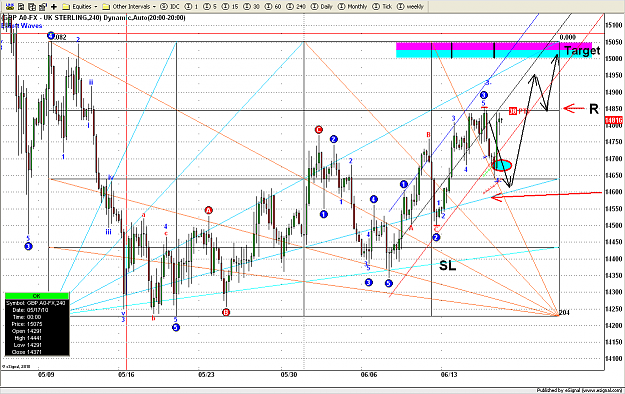Switch to the weekly interval
Image resolution: width=625 pixels, height=394 pixels.
411,6
